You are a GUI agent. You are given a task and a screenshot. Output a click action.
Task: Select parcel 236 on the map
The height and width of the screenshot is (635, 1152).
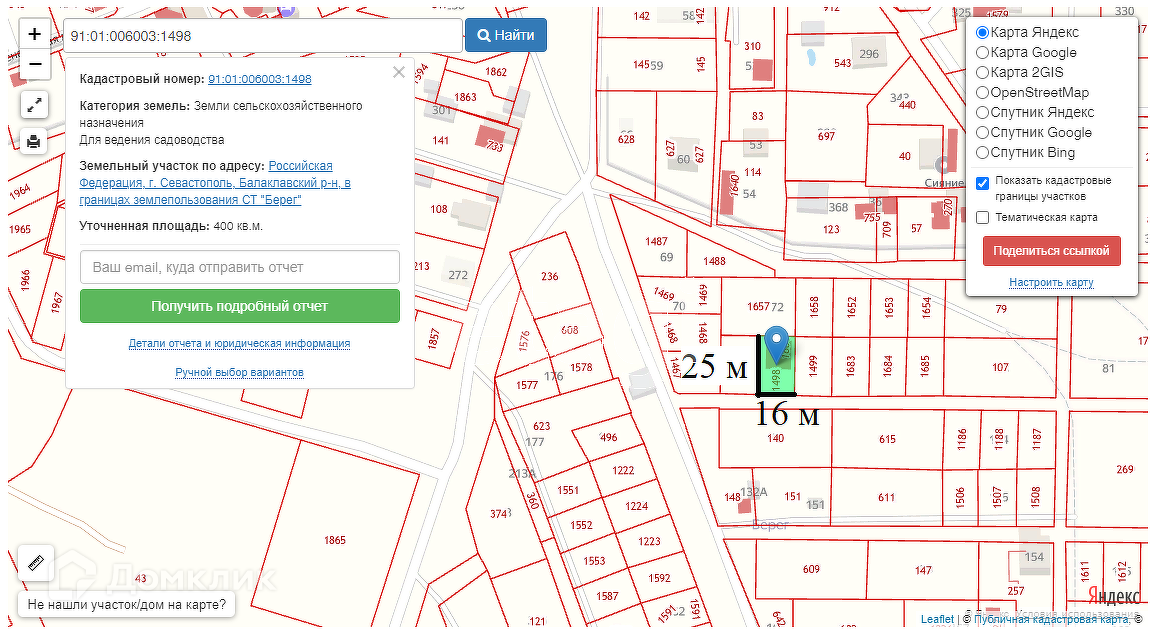550,276
